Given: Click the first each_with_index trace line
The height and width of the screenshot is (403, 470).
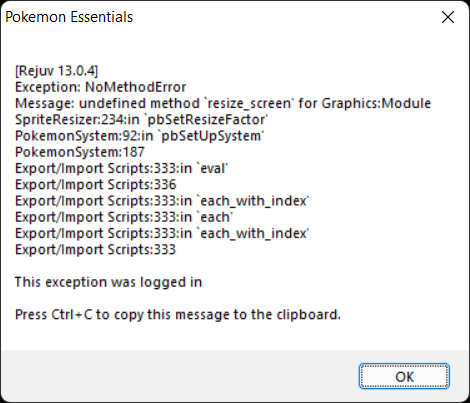Looking at the screenshot, I should point(162,201).
